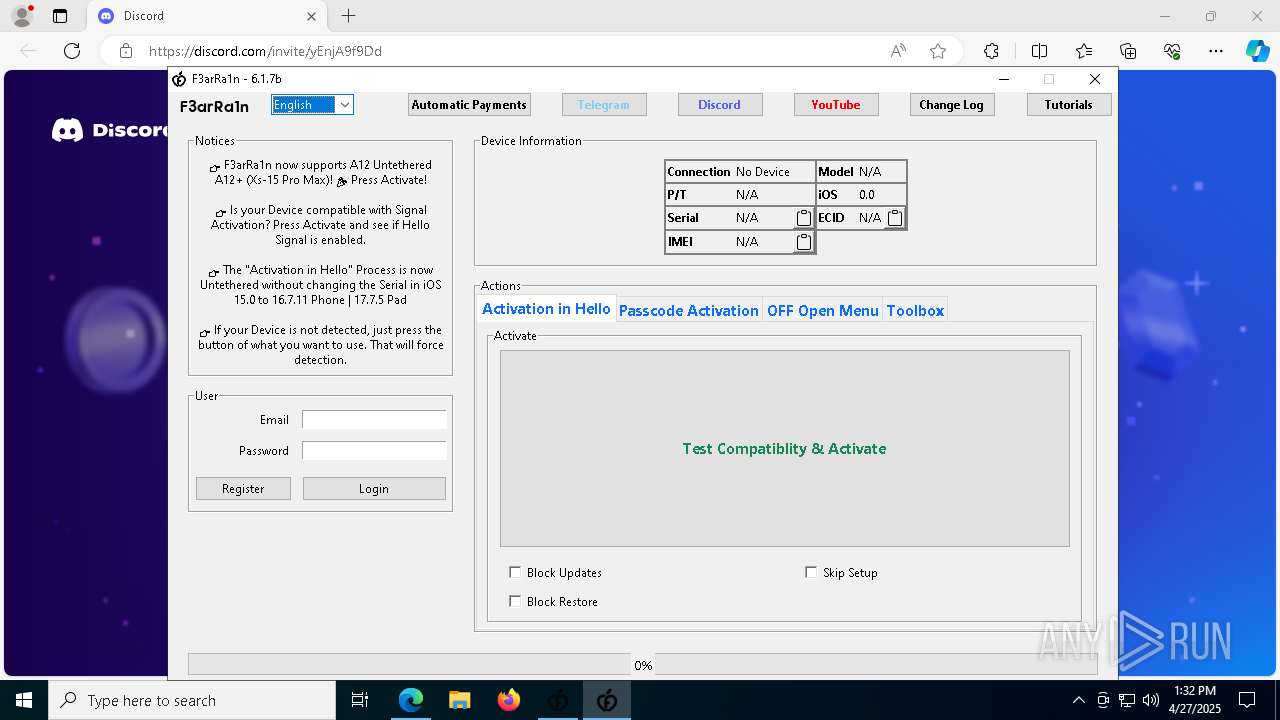Click the Telegram button
Viewport: 1280px width, 720px height.
604,105
